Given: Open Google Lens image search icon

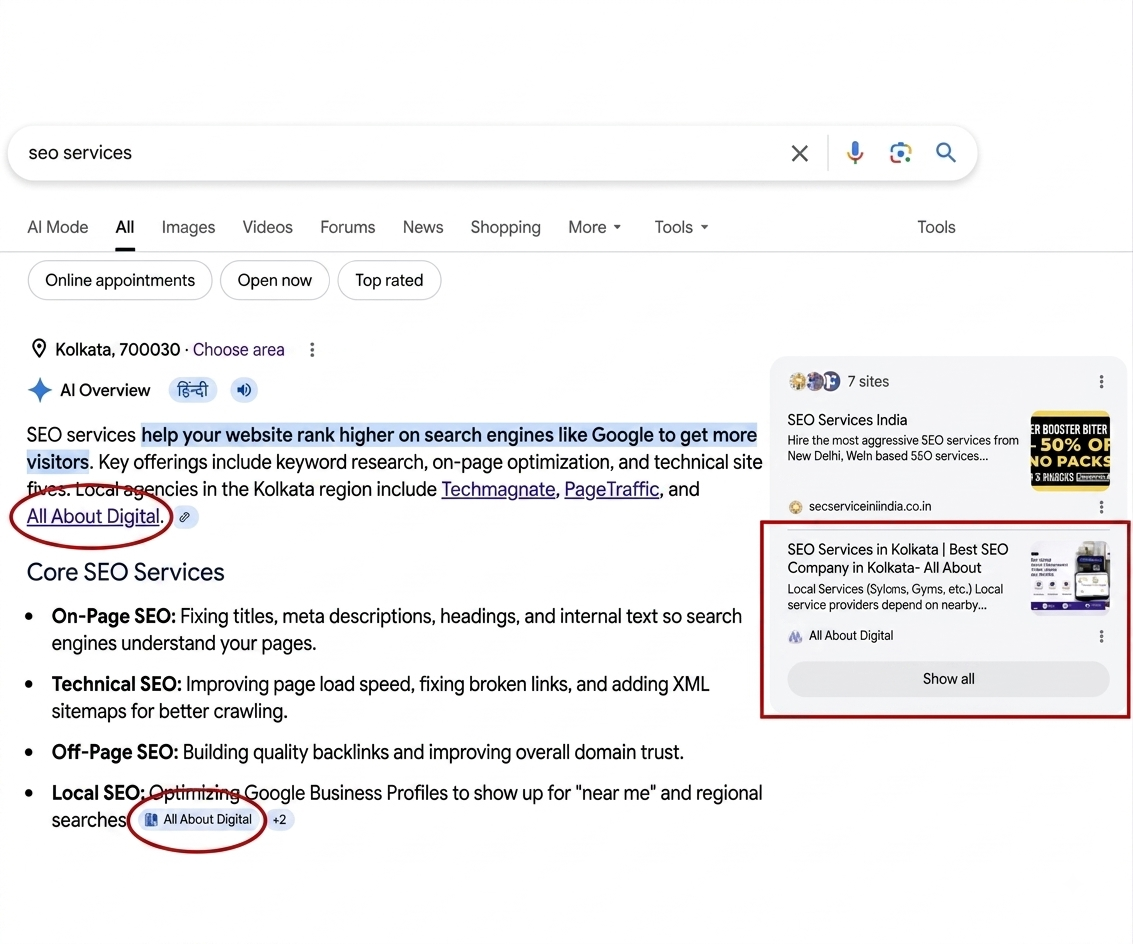Looking at the screenshot, I should click(900, 153).
